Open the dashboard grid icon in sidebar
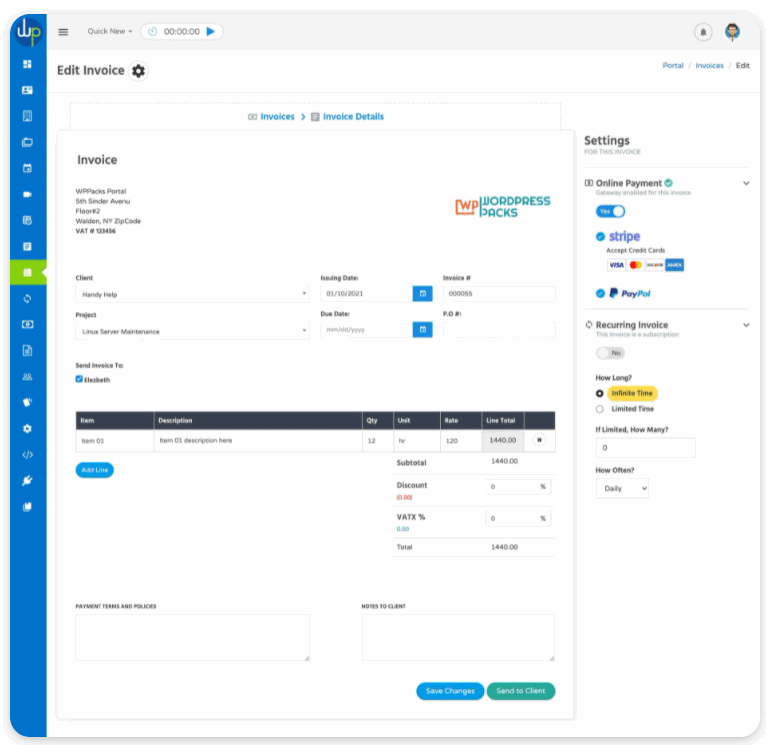The height and width of the screenshot is (745, 766). click(27, 64)
